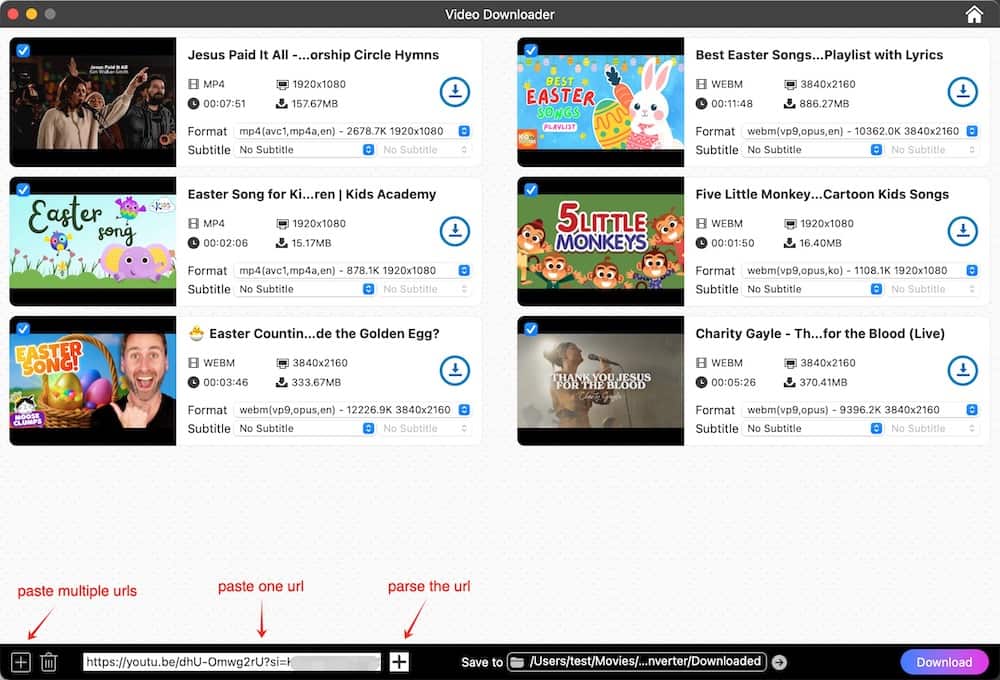Screen dimensions: 1000x680
Task: Click the URL input field
Action: coord(231,662)
